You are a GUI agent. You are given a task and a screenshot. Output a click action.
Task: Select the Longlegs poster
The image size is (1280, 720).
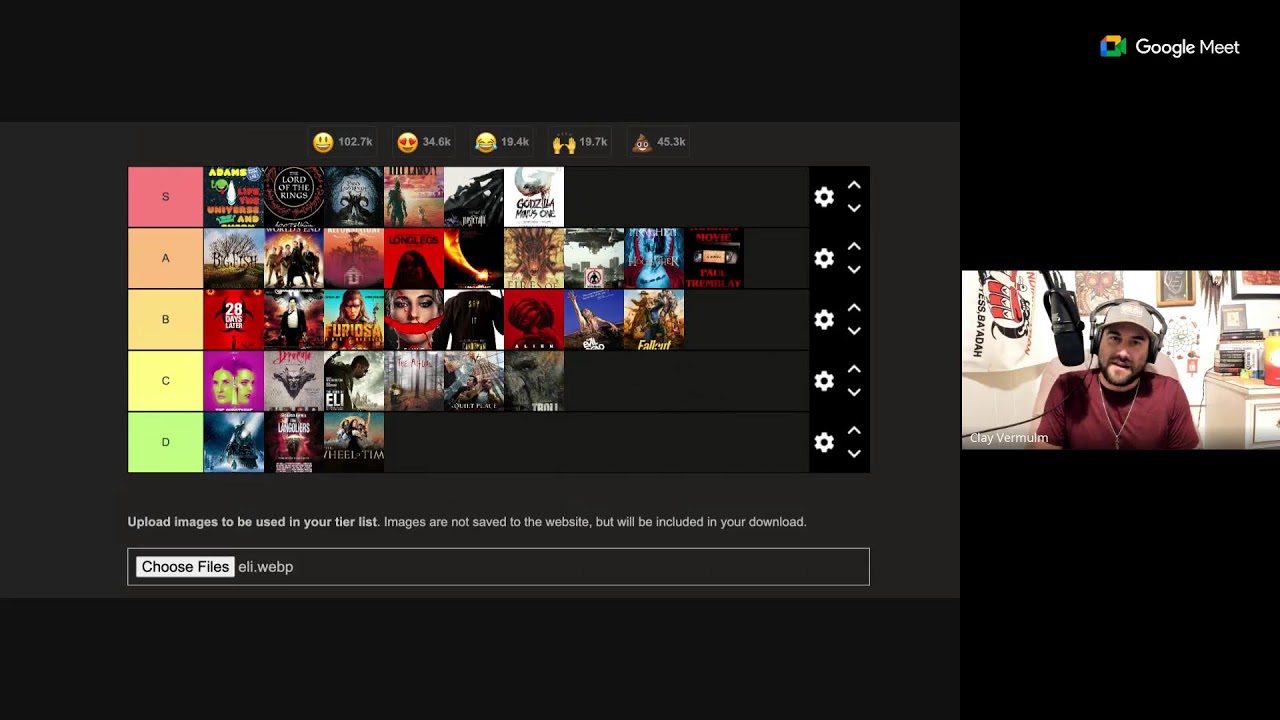pyautogui.click(x=414, y=258)
